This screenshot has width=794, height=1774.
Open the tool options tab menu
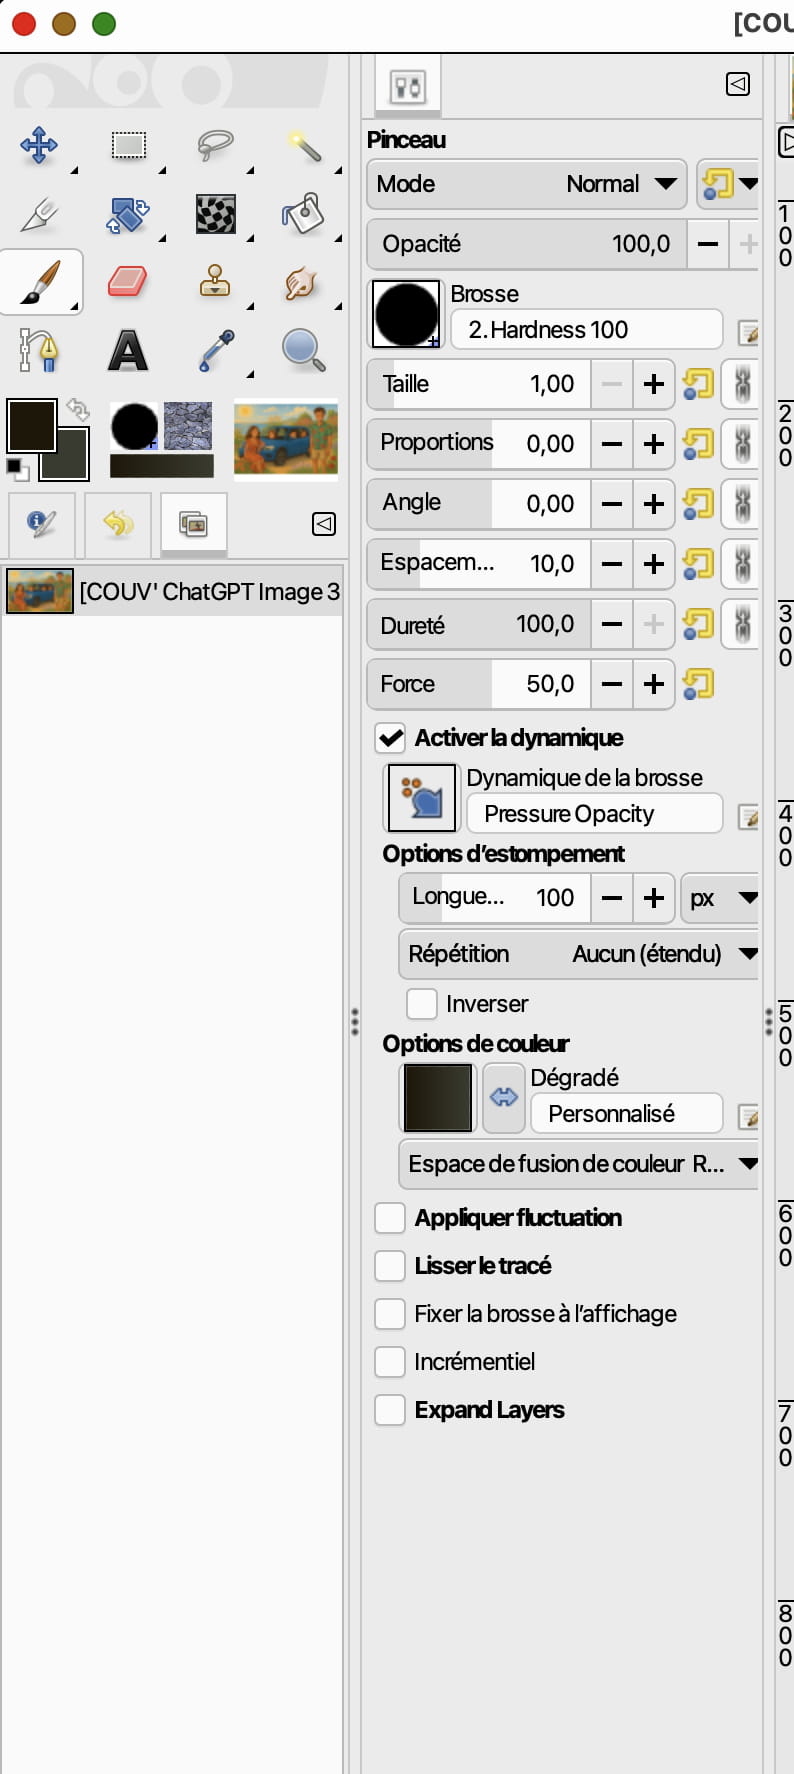[x=738, y=85]
